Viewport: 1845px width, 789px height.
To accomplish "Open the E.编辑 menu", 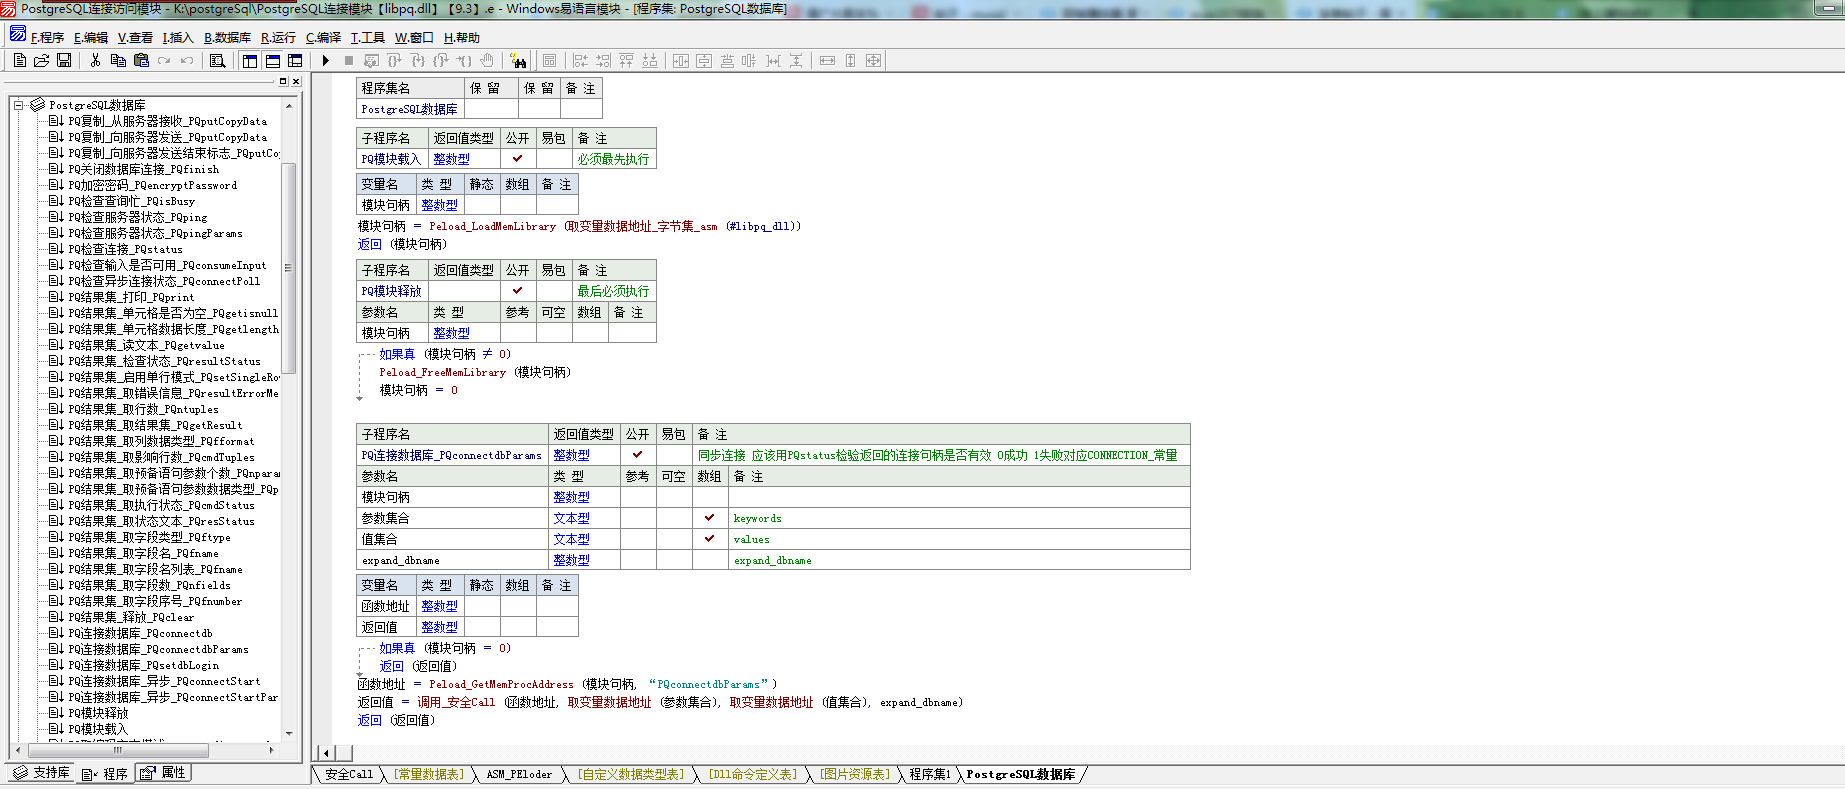I will 91,38.
